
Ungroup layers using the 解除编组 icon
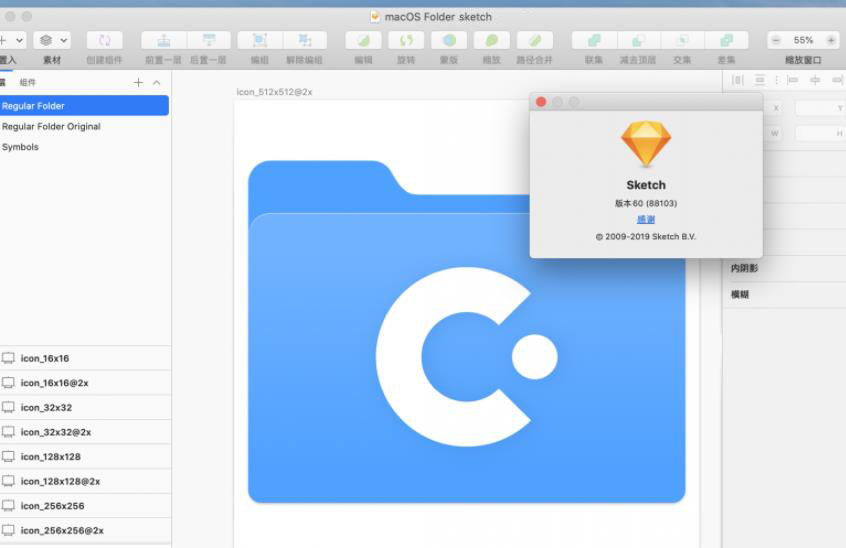(x=305, y=40)
